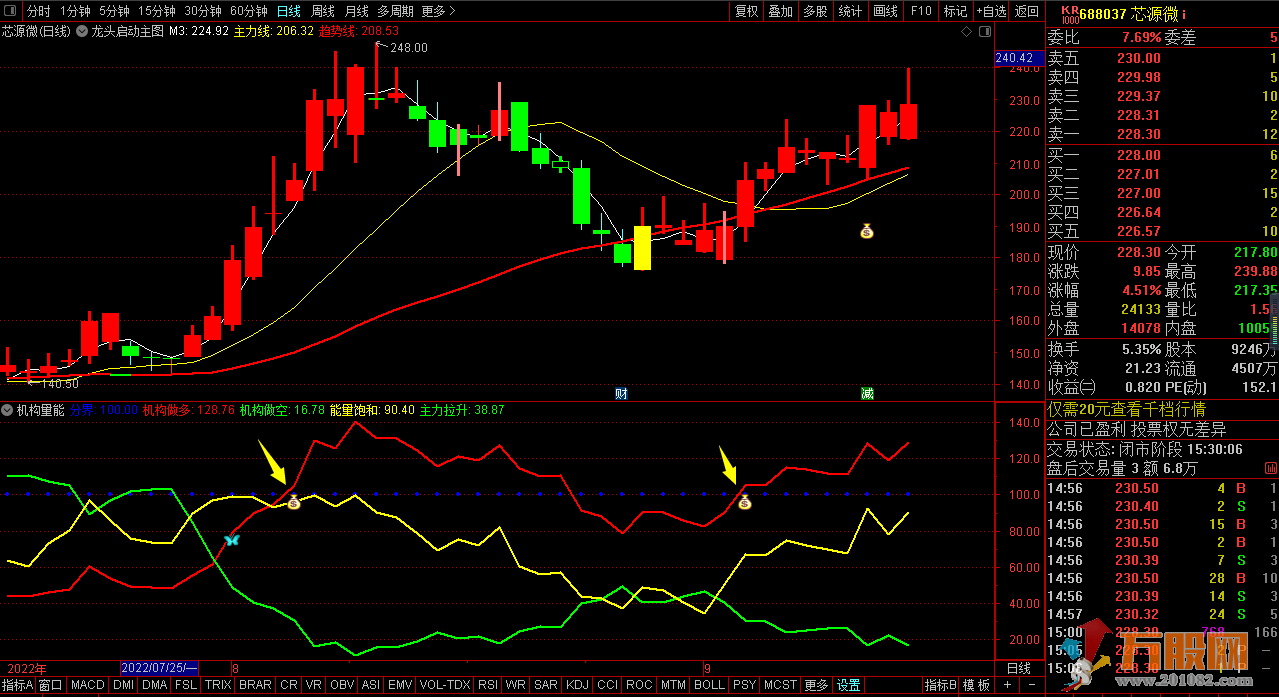Select BOLL indicator

(x=709, y=685)
